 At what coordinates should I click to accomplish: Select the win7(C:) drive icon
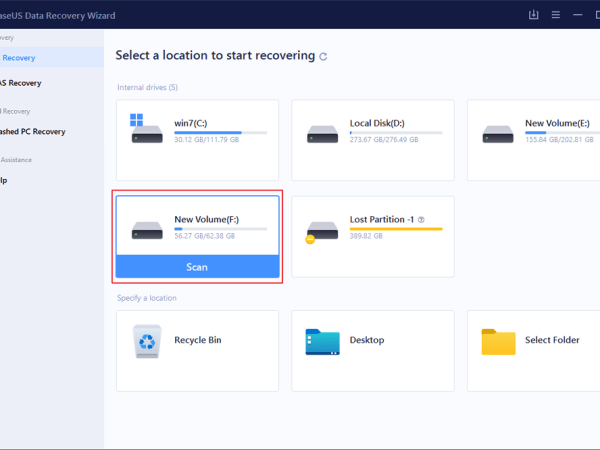147,129
